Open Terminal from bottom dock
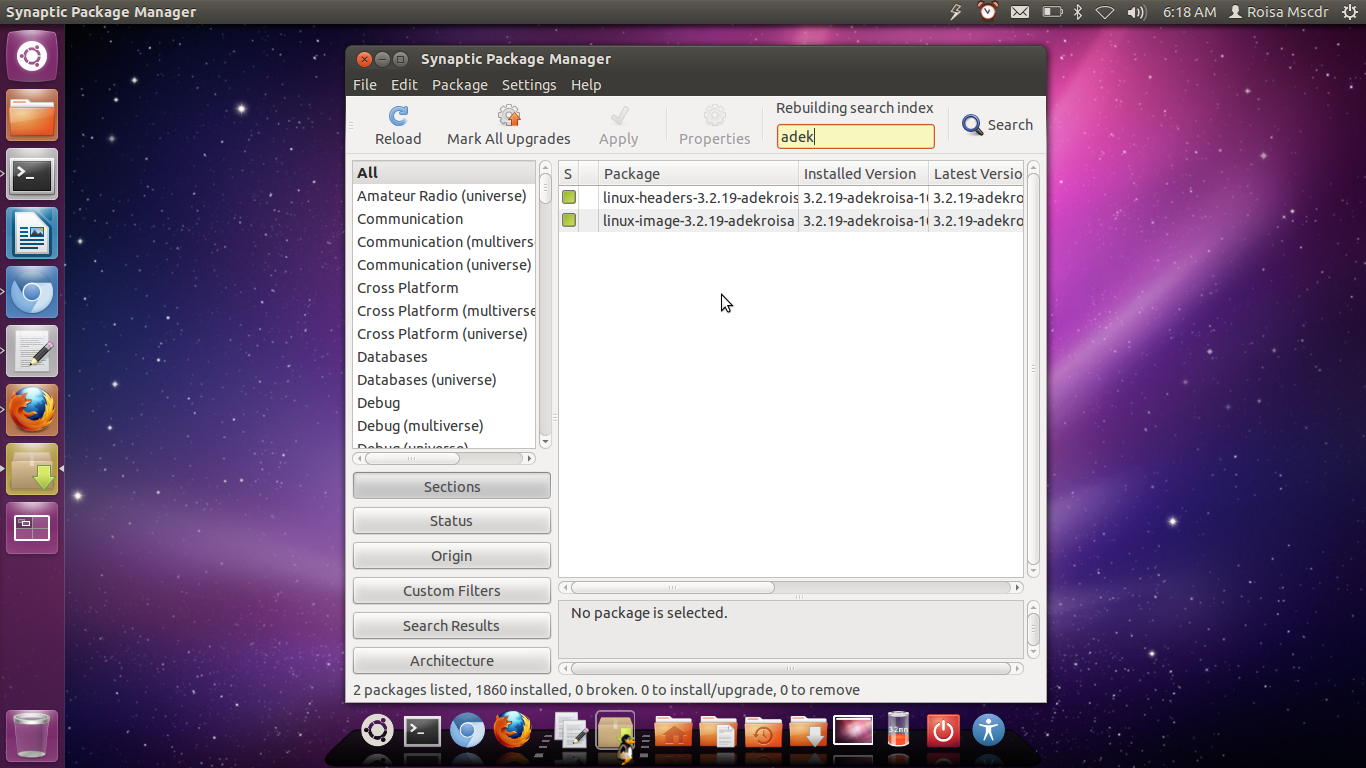Viewport: 1366px width, 768px height. coord(422,731)
